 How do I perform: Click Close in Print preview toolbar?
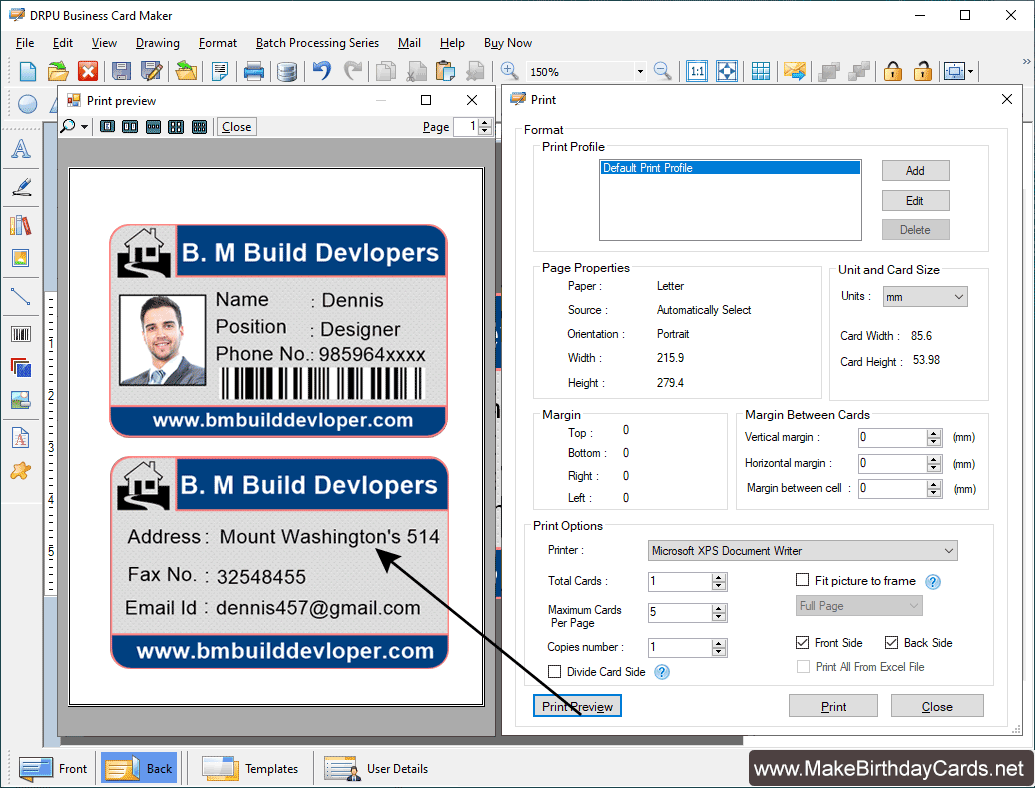pos(236,127)
